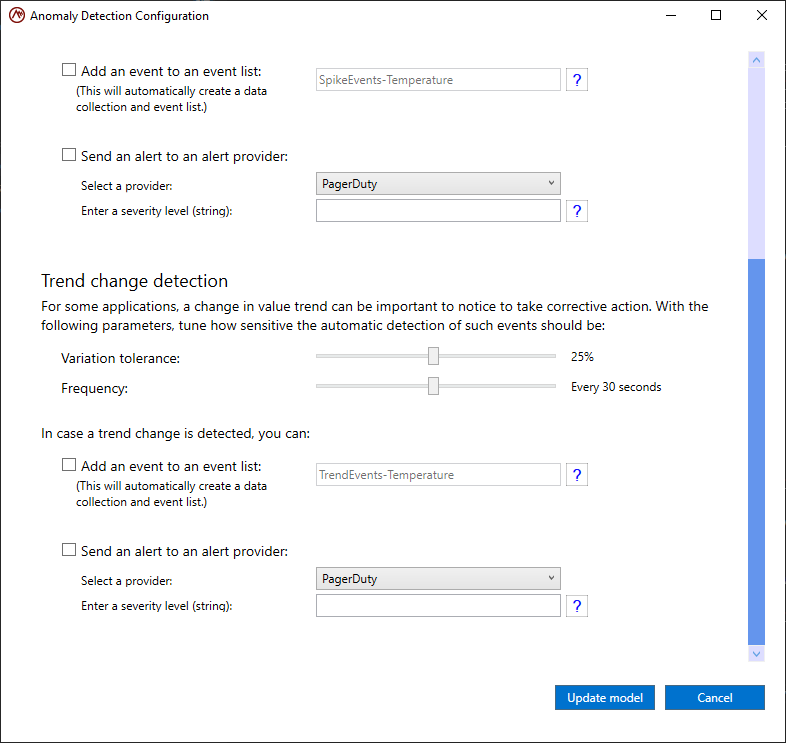Open help for spike alert severity level

576,211
